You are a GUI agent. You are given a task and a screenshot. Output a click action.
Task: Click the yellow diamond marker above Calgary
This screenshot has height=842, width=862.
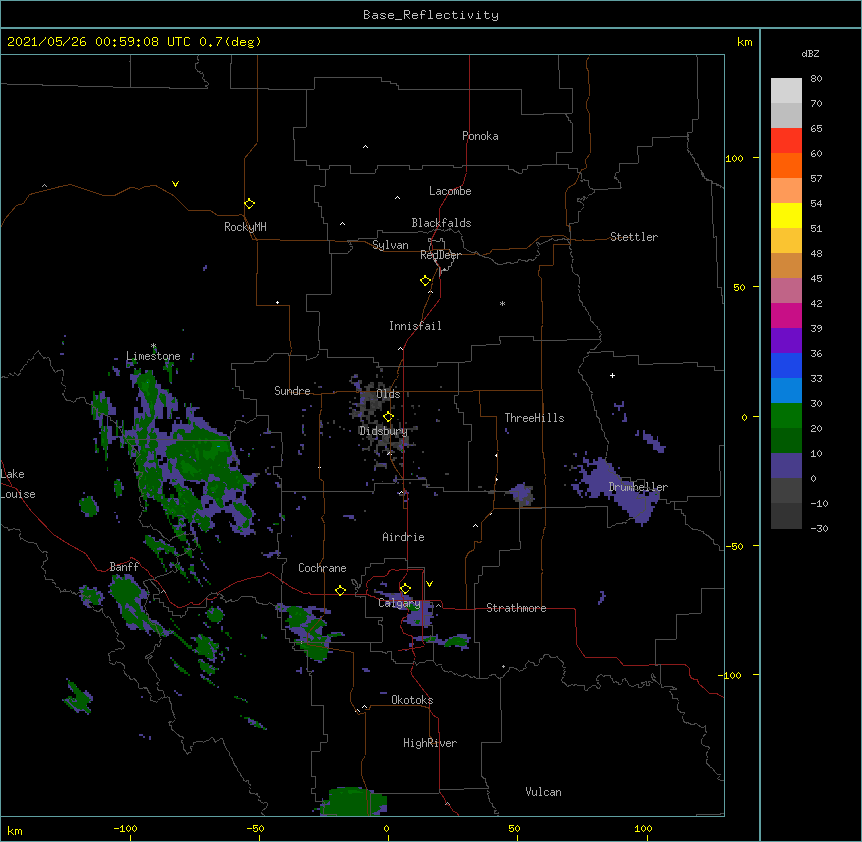(x=405, y=589)
